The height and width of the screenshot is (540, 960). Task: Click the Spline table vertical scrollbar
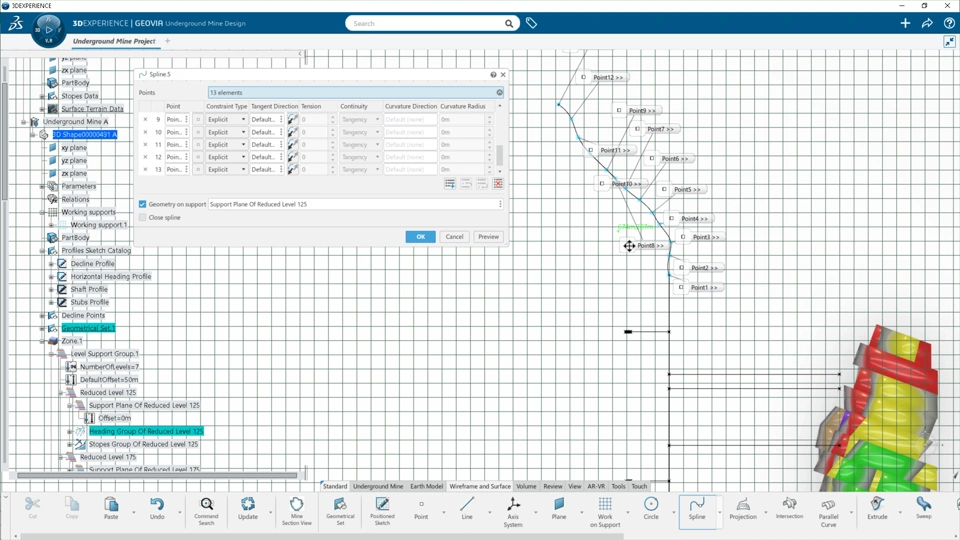point(500,155)
